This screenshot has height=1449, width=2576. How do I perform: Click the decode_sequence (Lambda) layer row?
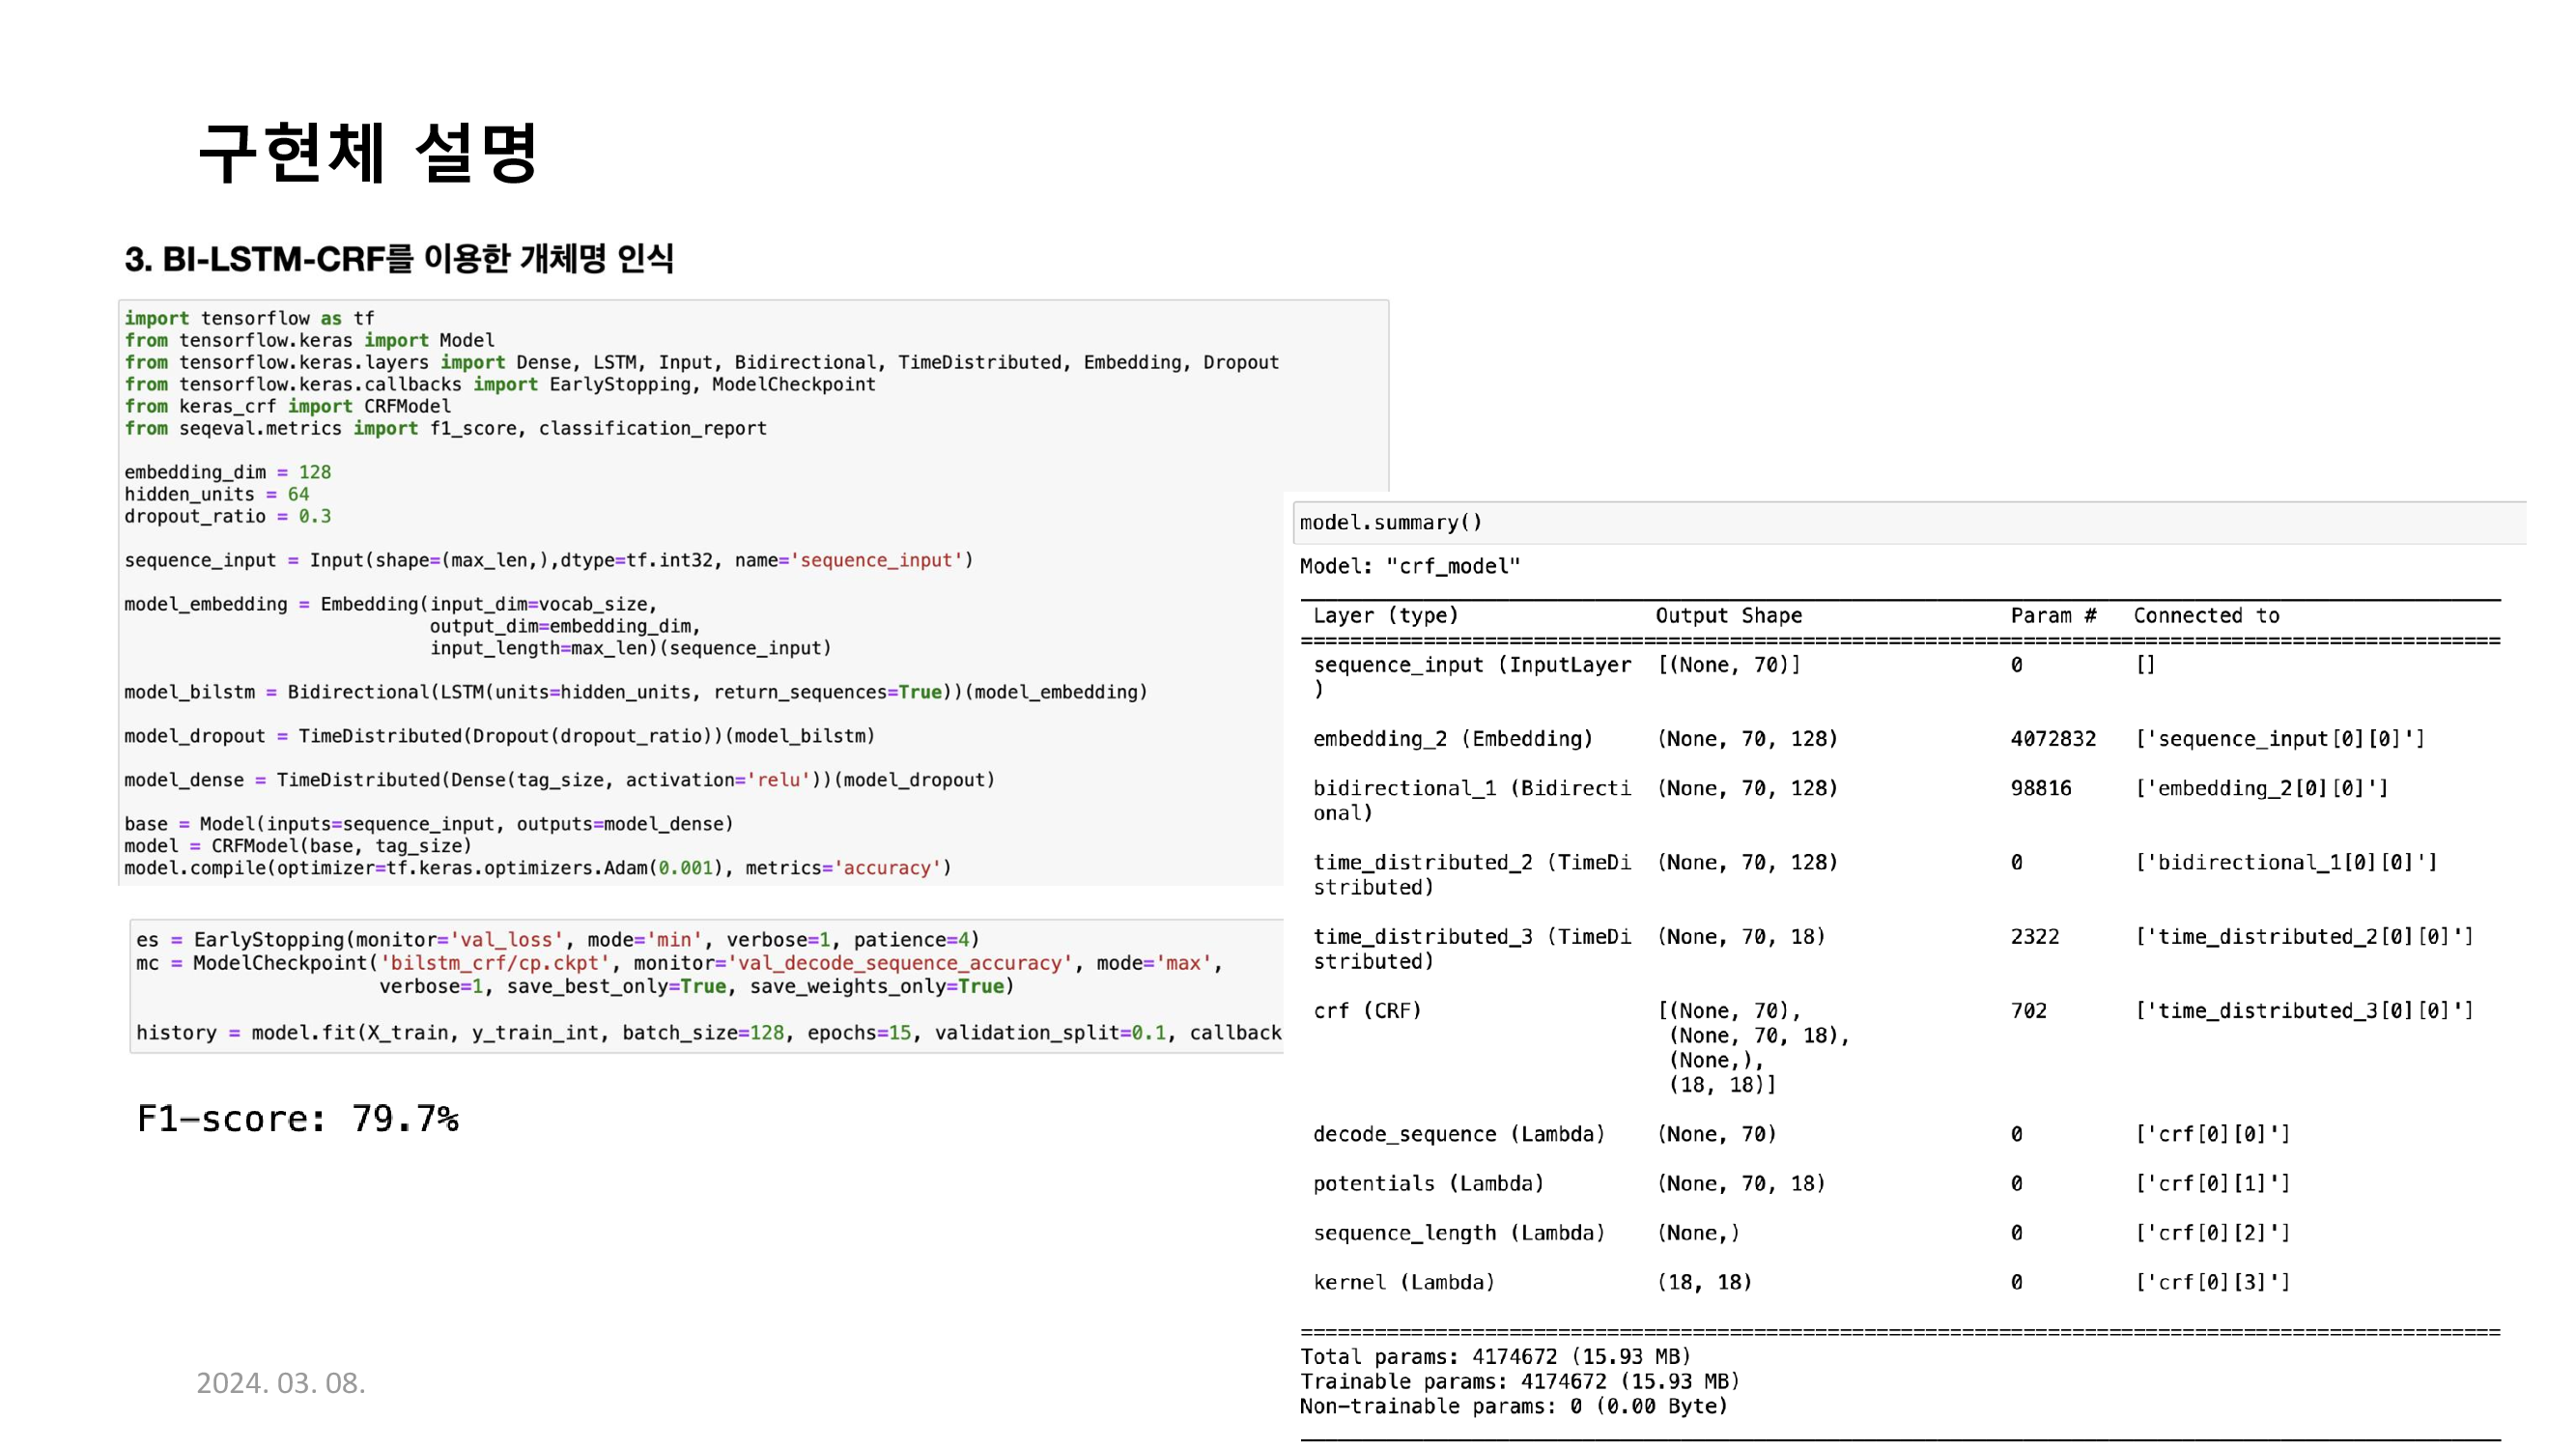pos(1458,1133)
